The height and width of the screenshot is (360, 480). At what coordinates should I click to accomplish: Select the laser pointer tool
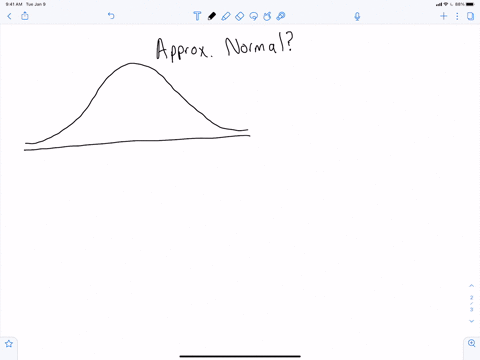tap(281, 16)
